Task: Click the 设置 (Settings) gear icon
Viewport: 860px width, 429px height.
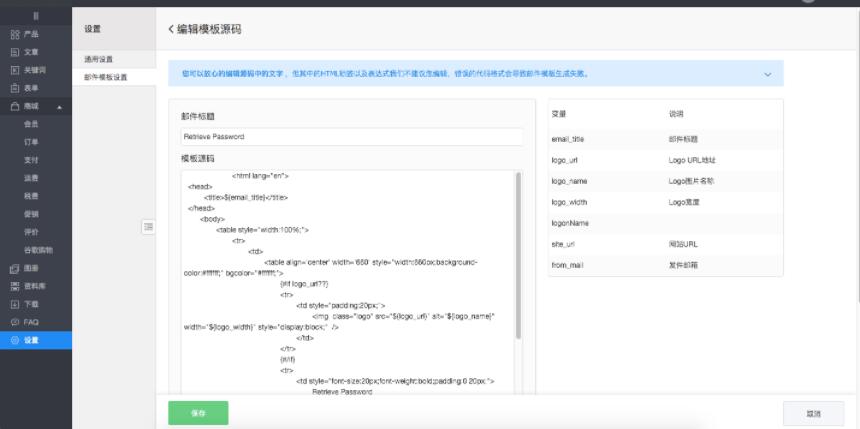Action: pyautogui.click(x=14, y=340)
